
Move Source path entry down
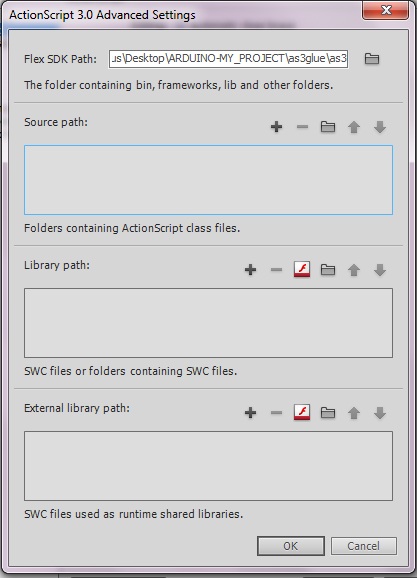point(380,127)
